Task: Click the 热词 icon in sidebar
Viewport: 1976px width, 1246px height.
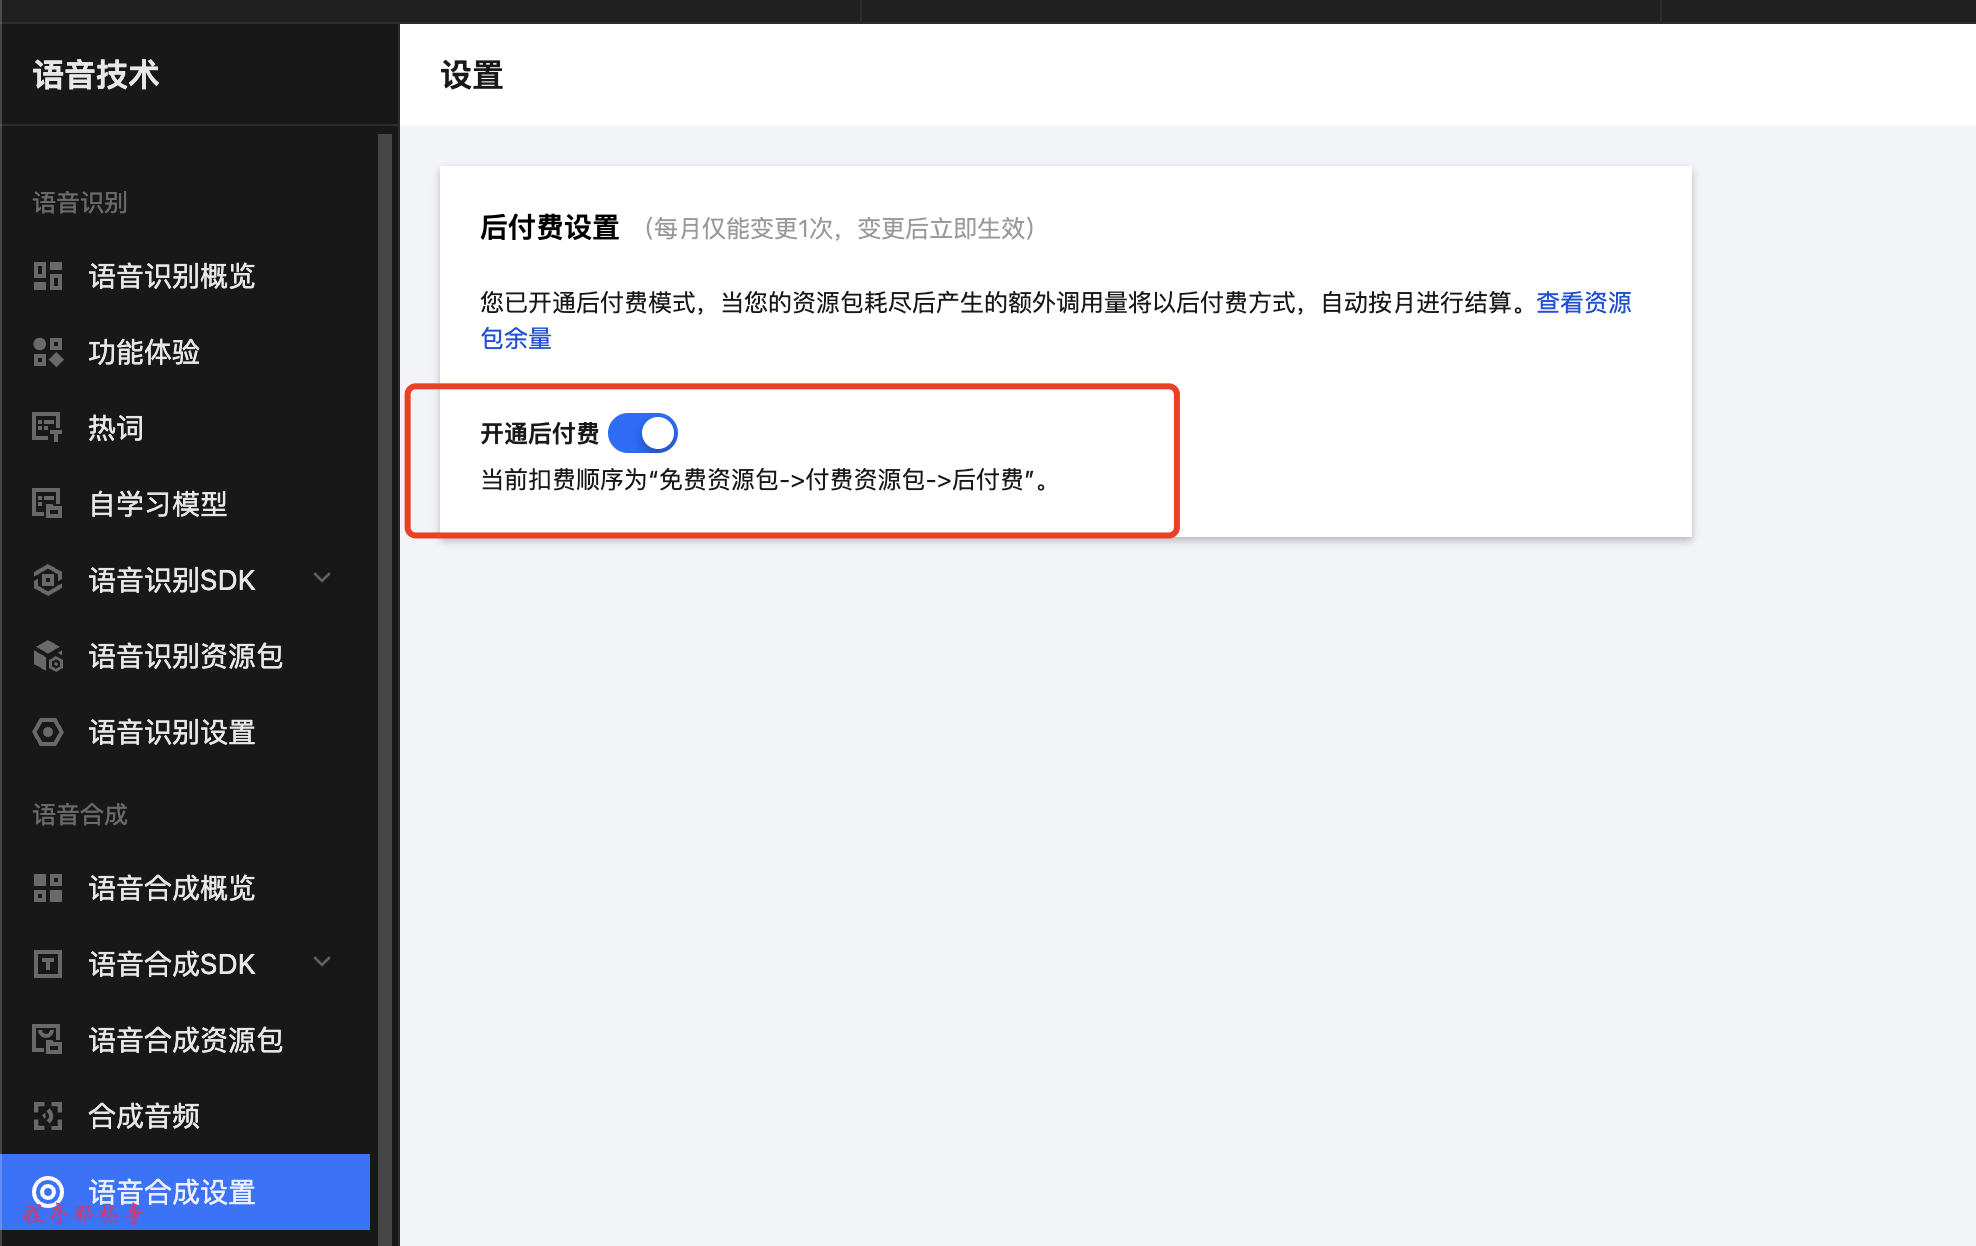Action: click(47, 428)
